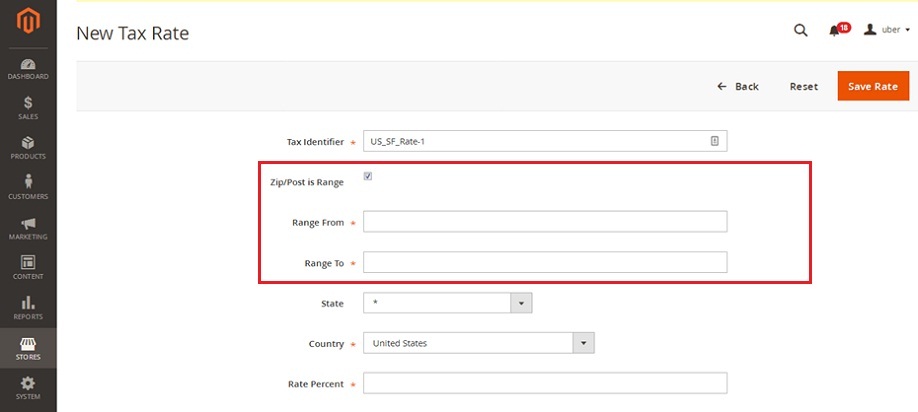
Task: Open the System gear icon
Action: click(x=28, y=383)
